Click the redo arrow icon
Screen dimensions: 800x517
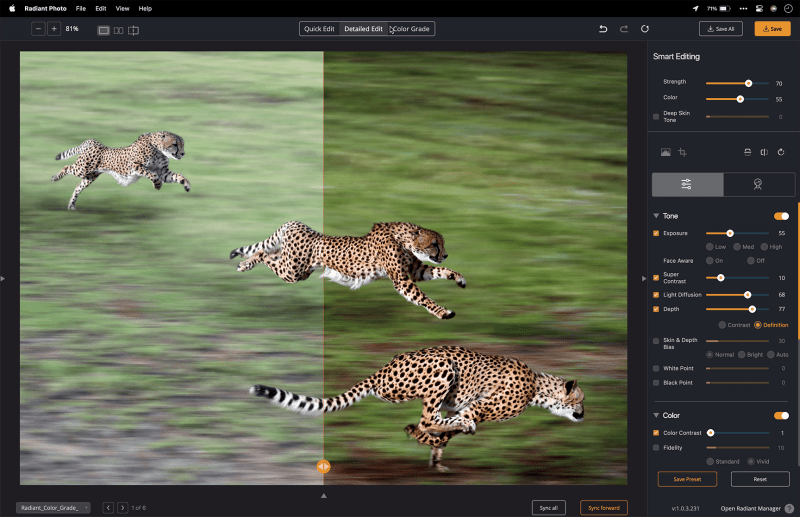click(624, 29)
